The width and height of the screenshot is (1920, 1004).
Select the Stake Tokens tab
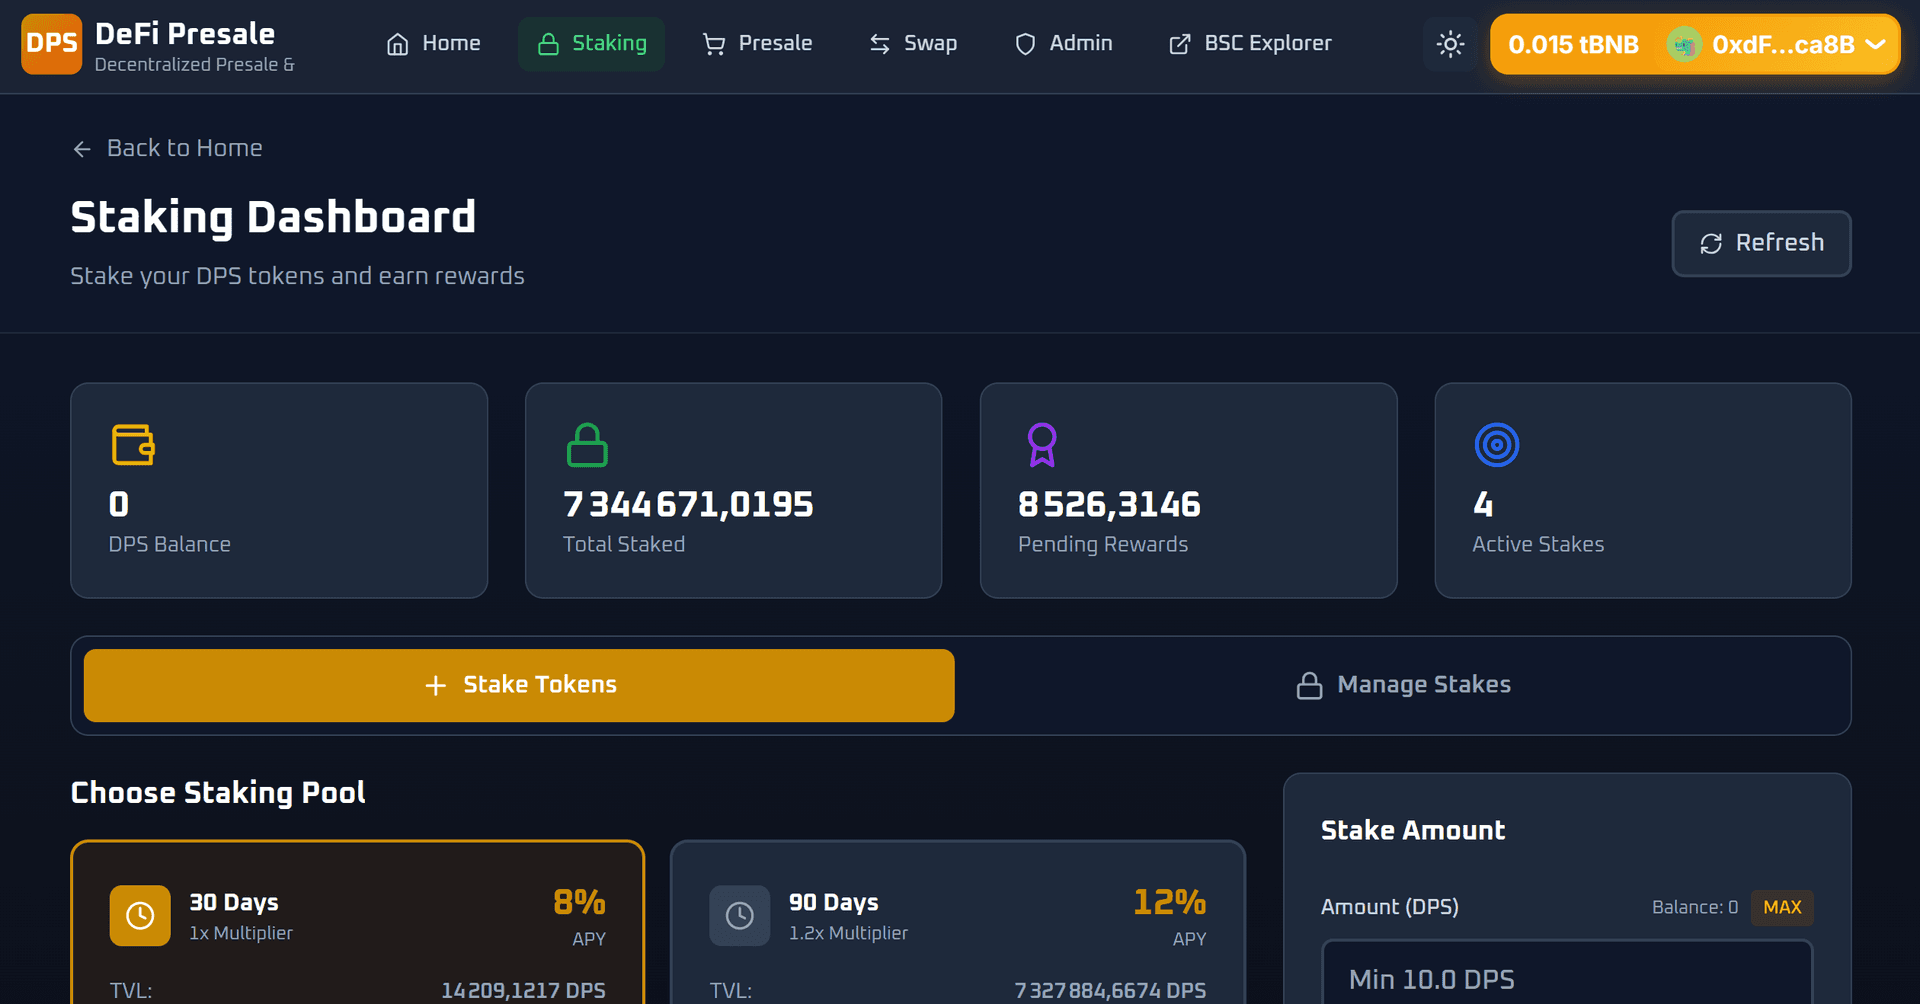[519, 685]
